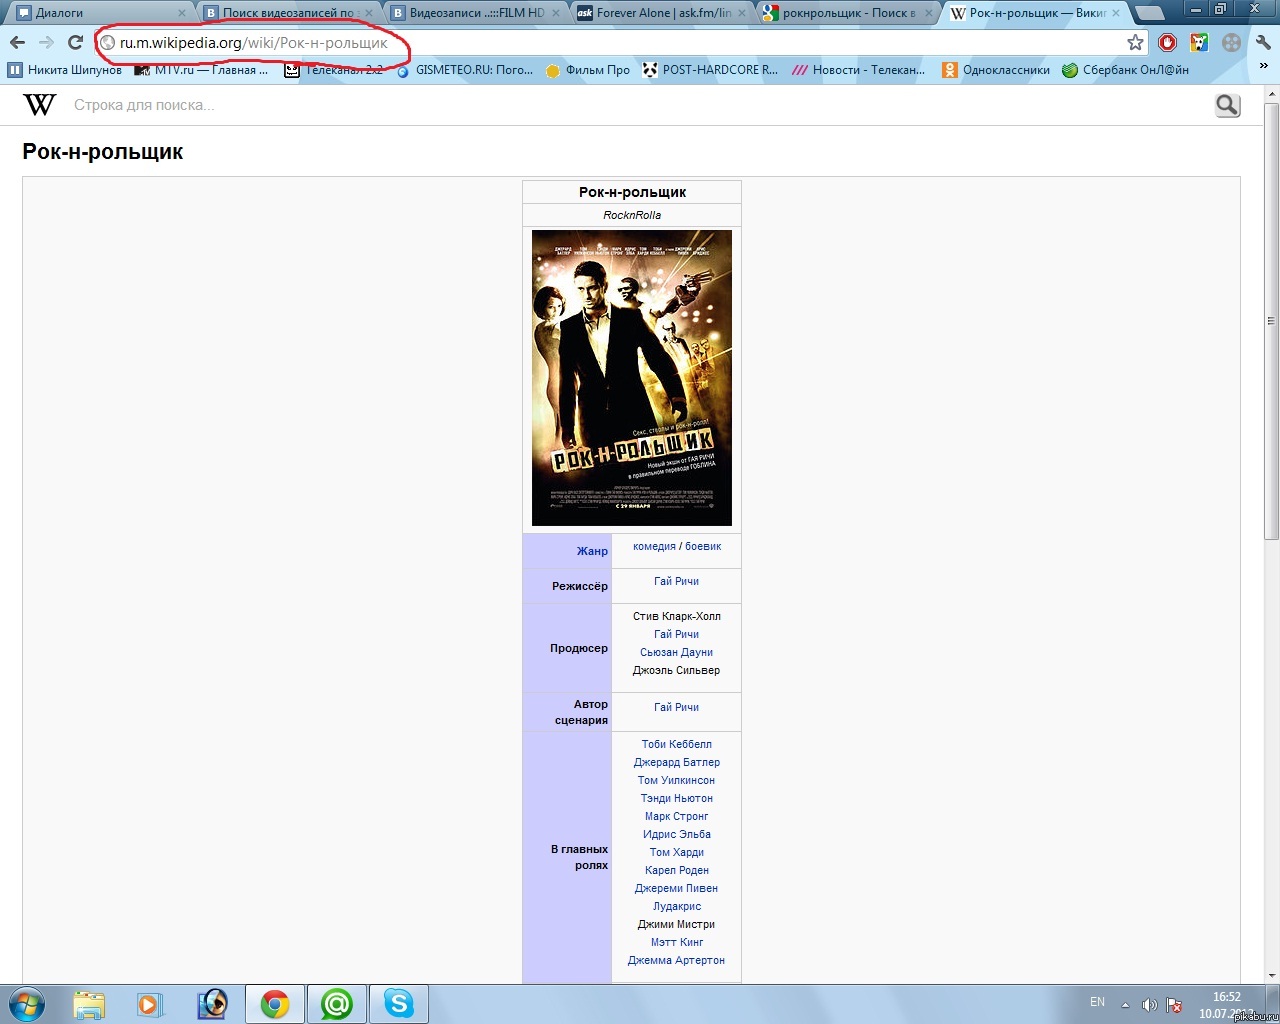The height and width of the screenshot is (1024, 1280).
Task: Open the Chrome taskbar icon
Action: (275, 1004)
